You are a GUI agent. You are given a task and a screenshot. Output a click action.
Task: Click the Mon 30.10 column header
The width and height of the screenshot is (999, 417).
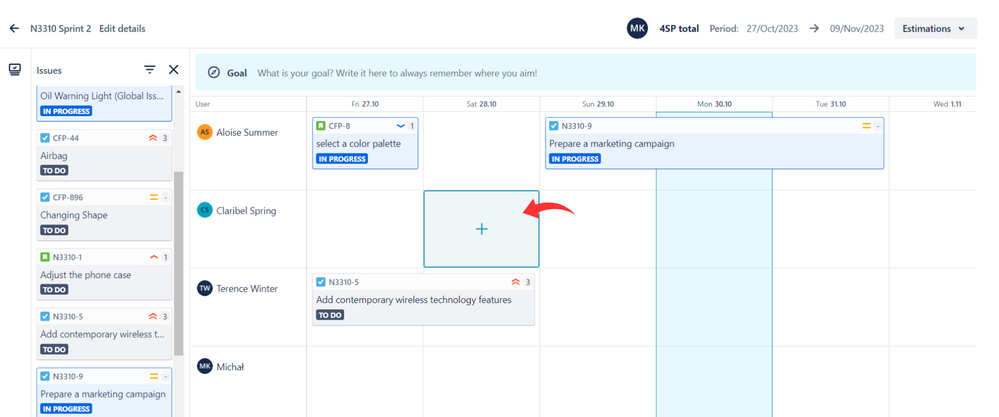coord(714,104)
